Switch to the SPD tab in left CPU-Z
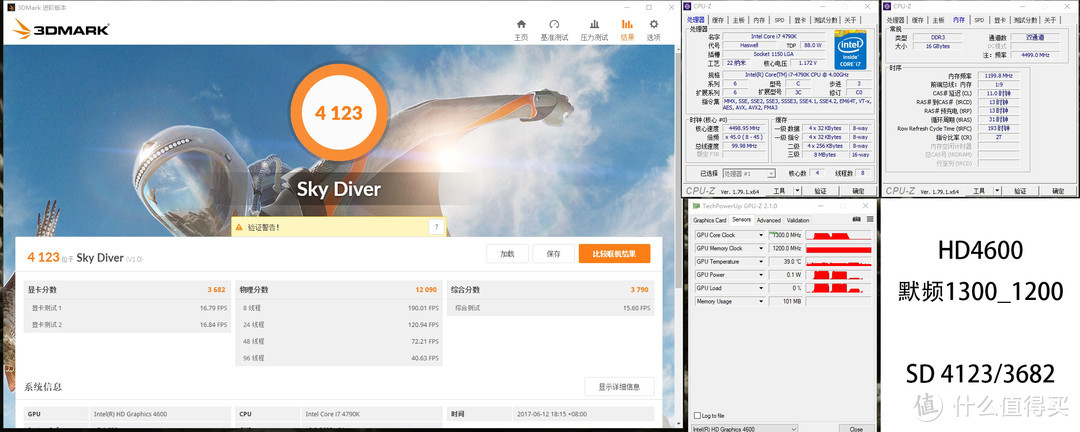Screen dimensions: 1080x432 pyautogui.click(x=782, y=19)
